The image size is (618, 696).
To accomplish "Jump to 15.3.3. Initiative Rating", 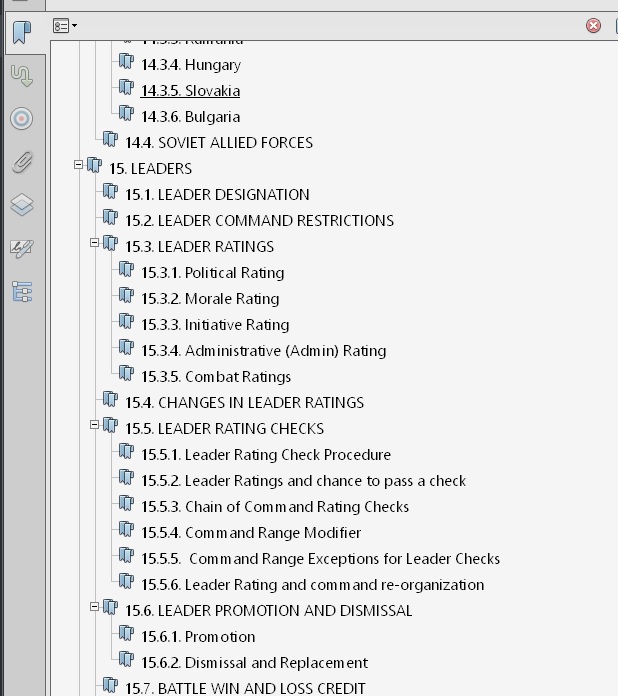I will pos(215,324).
